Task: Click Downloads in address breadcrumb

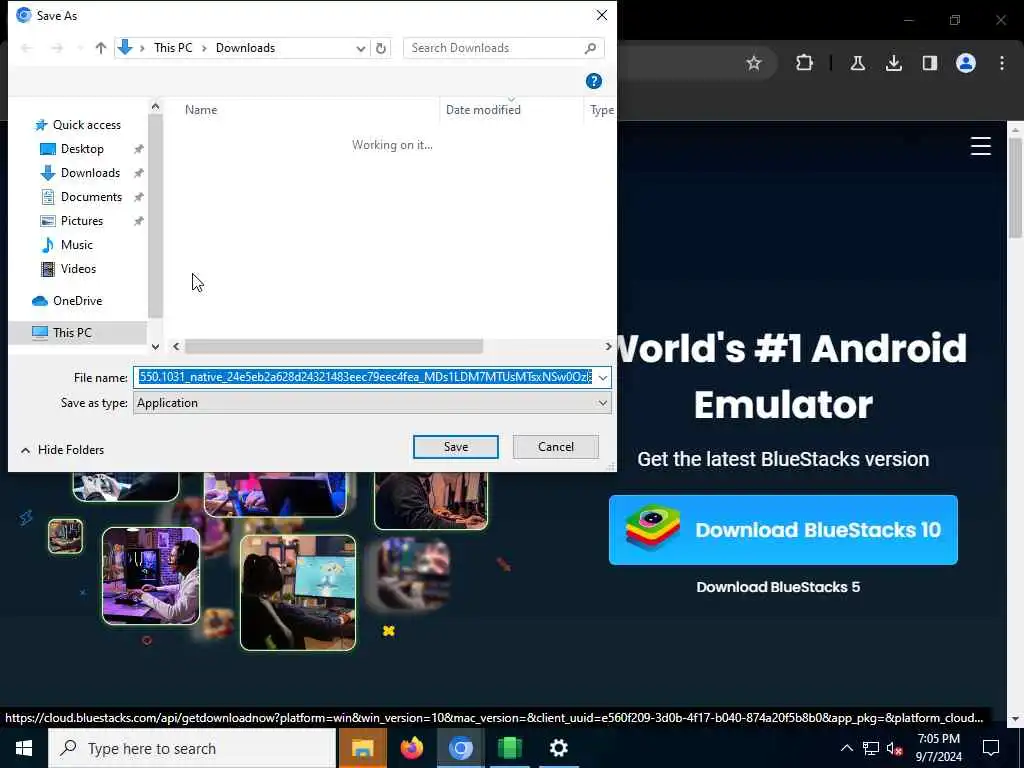Action: (246, 48)
